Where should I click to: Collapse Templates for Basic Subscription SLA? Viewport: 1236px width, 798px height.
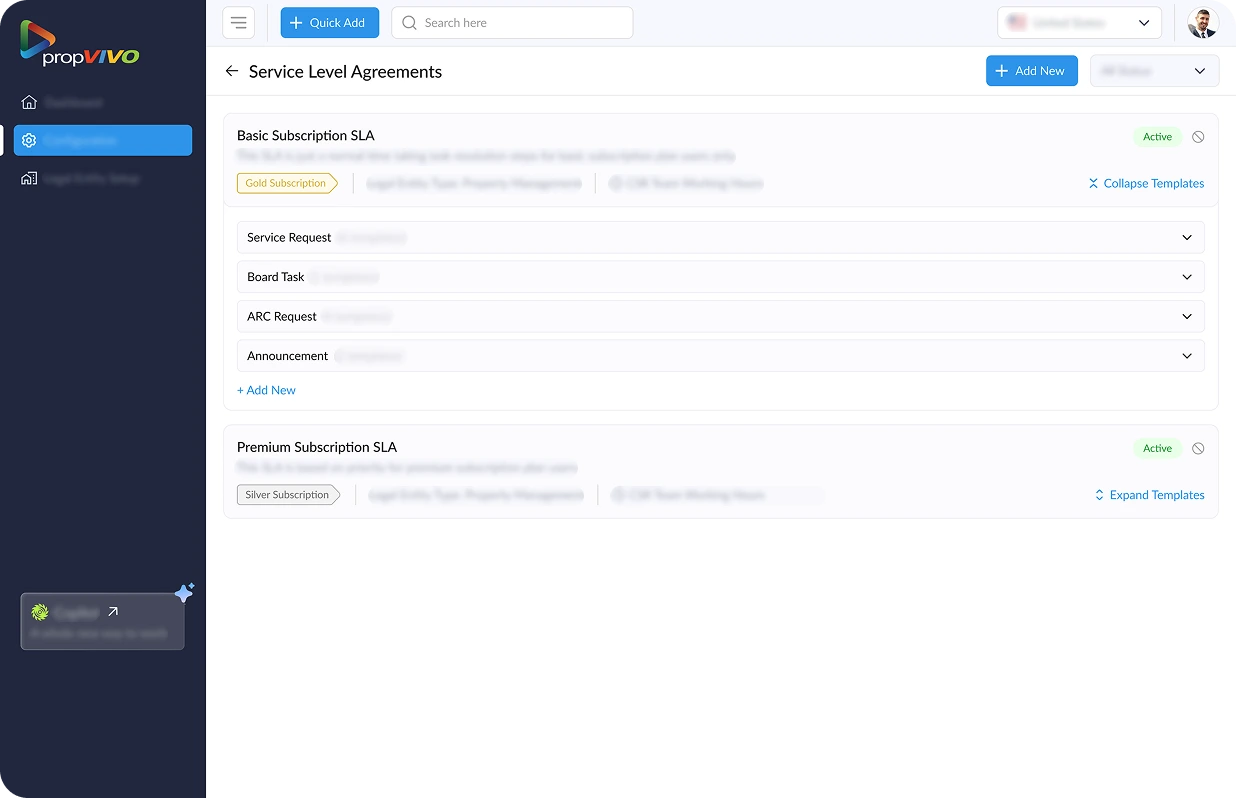click(1146, 183)
